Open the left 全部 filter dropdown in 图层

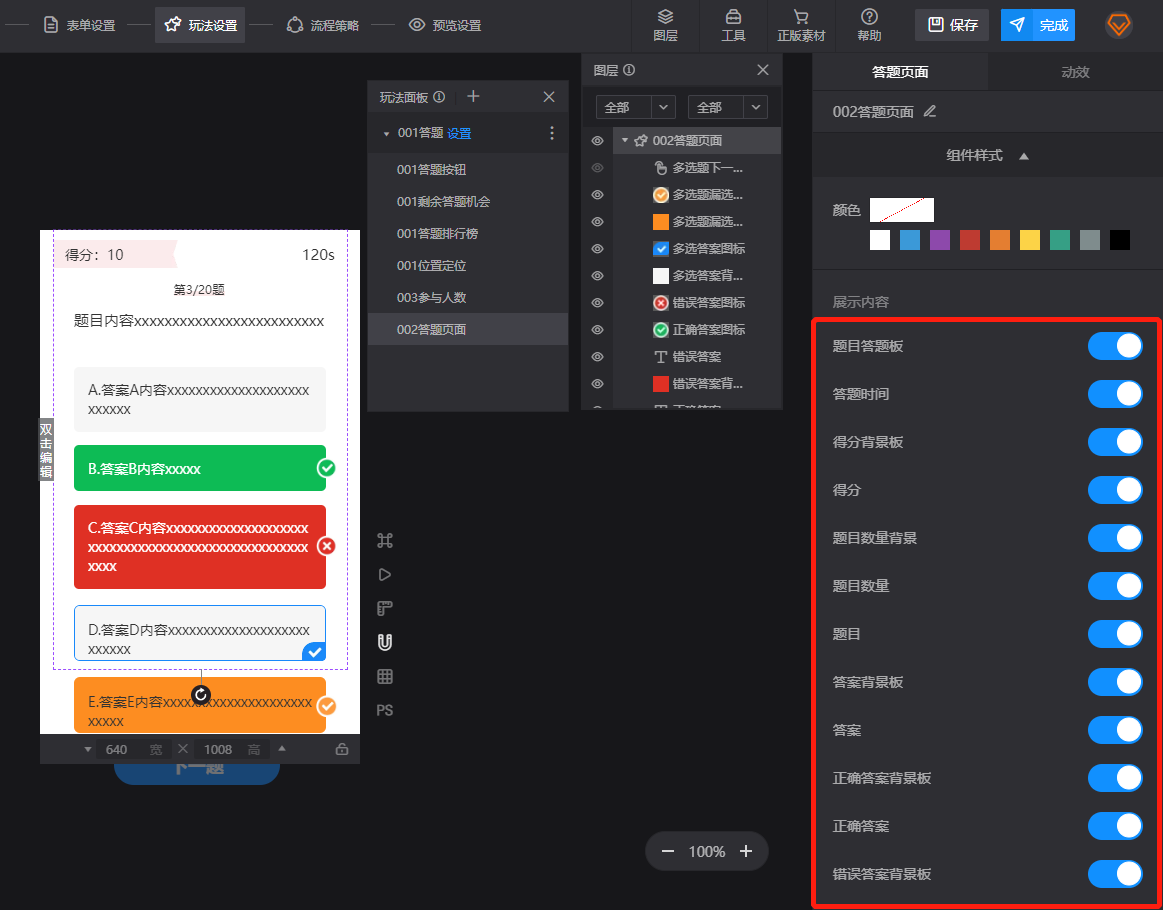click(x=636, y=108)
